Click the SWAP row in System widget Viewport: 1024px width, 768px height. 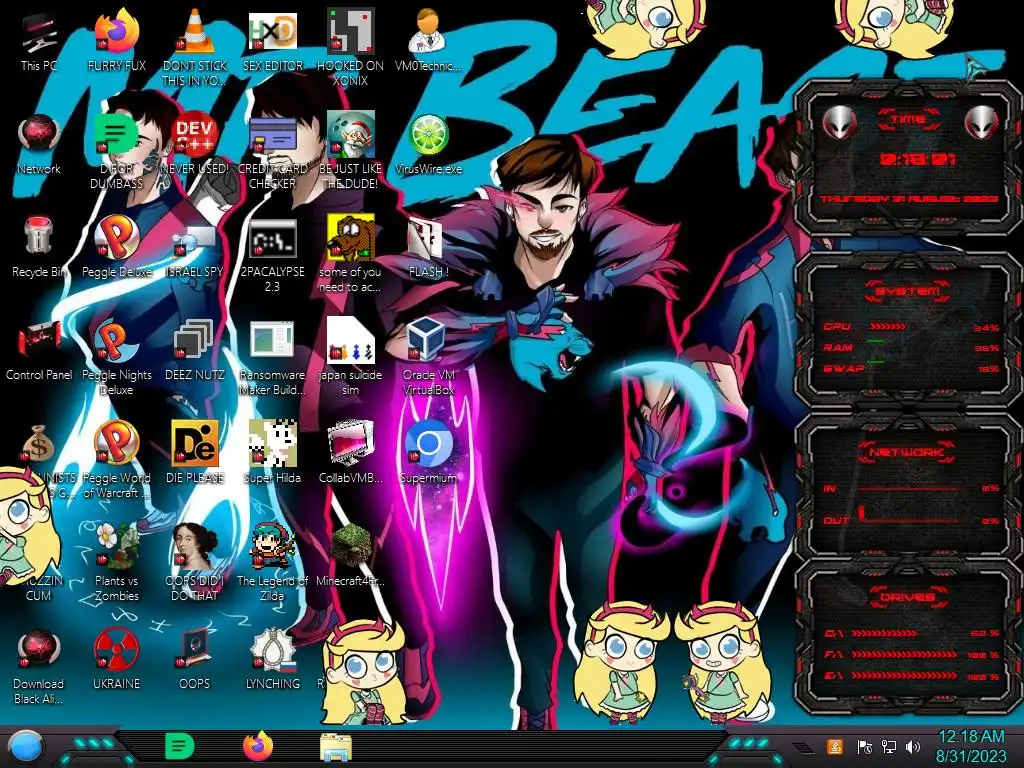click(912, 369)
